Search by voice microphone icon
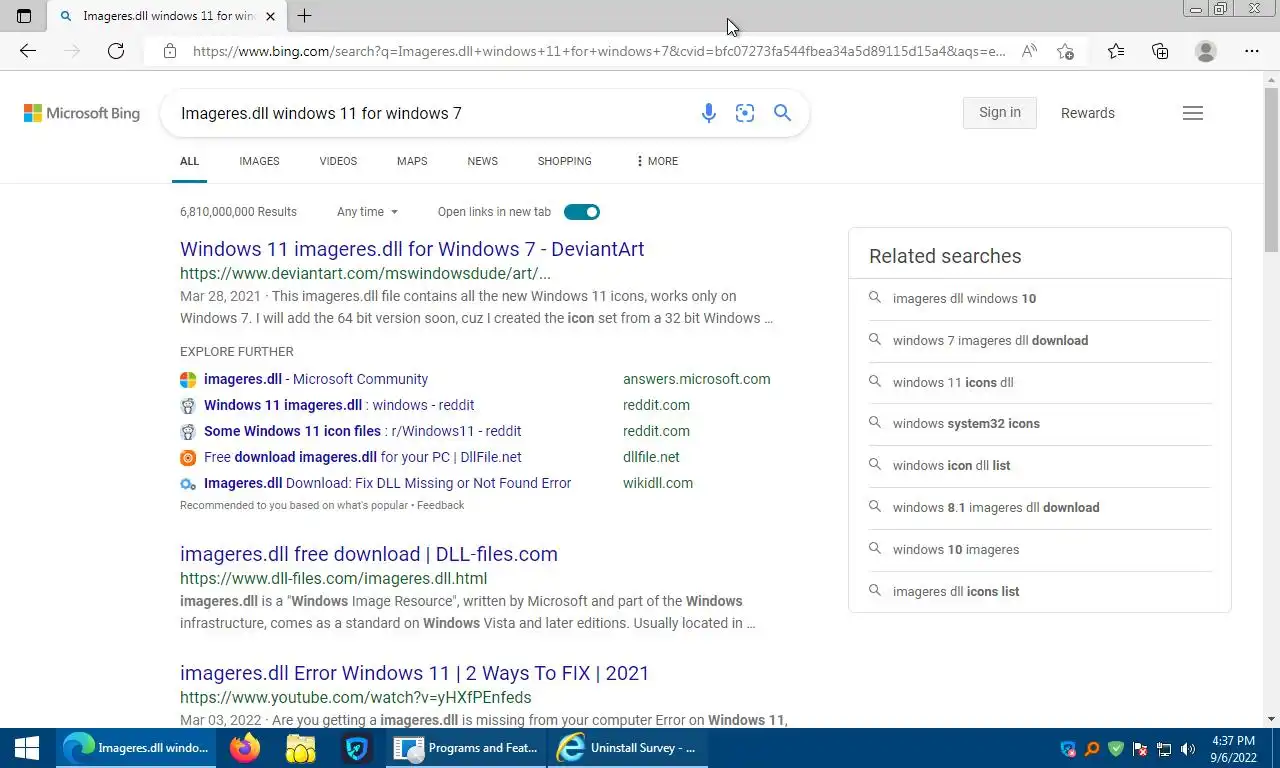The height and width of the screenshot is (768, 1280). click(x=708, y=113)
